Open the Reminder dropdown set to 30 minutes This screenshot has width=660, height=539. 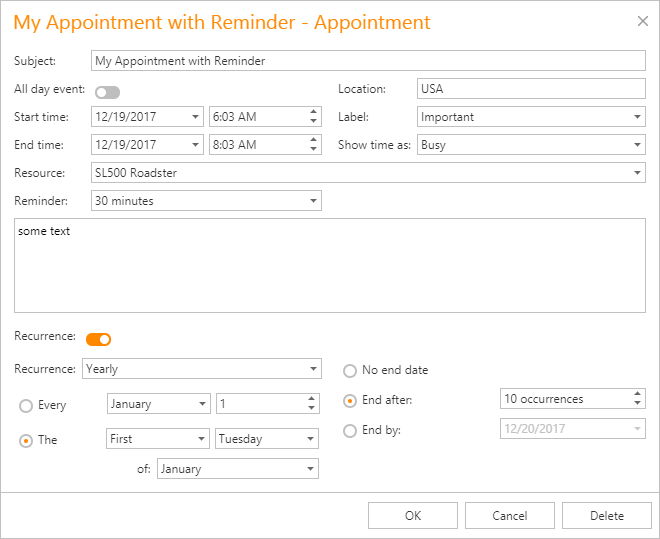point(313,201)
